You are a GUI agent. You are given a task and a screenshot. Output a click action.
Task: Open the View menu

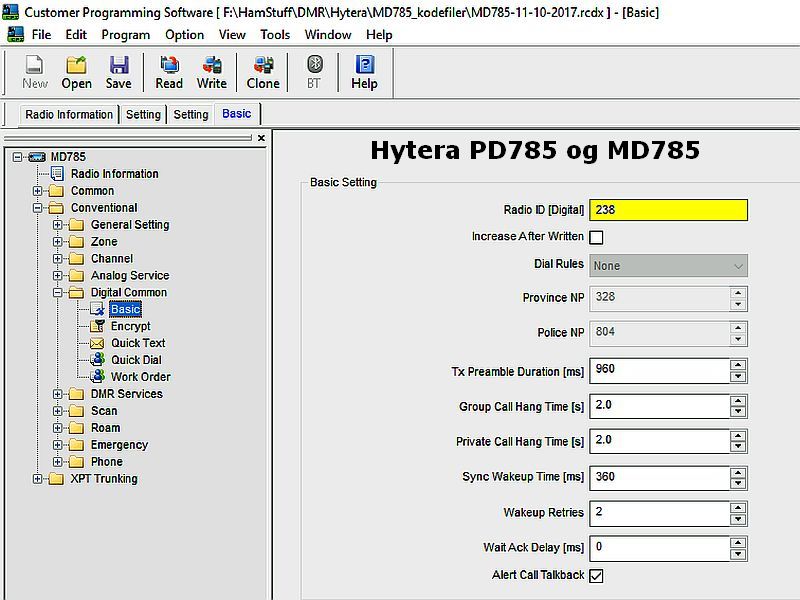[x=232, y=35]
